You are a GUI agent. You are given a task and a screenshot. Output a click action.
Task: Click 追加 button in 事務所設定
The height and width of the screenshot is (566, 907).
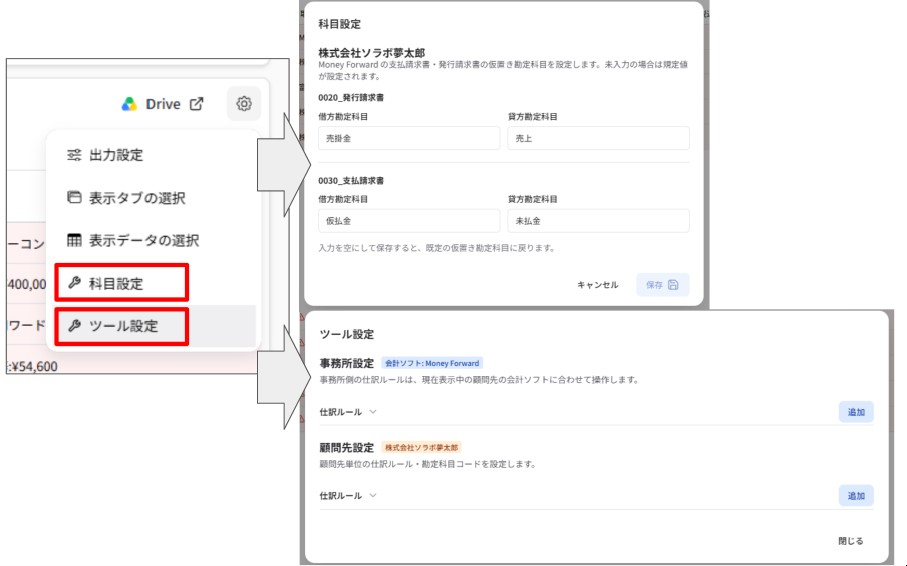tap(856, 412)
